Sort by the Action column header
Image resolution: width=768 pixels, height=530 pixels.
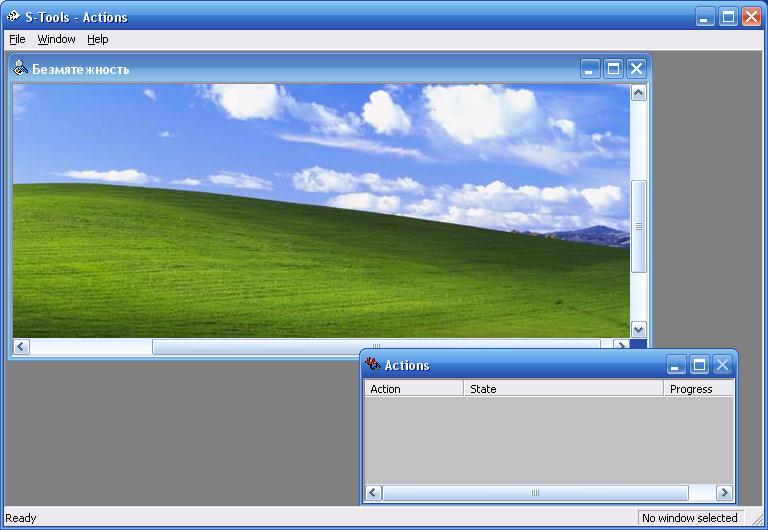(x=414, y=389)
